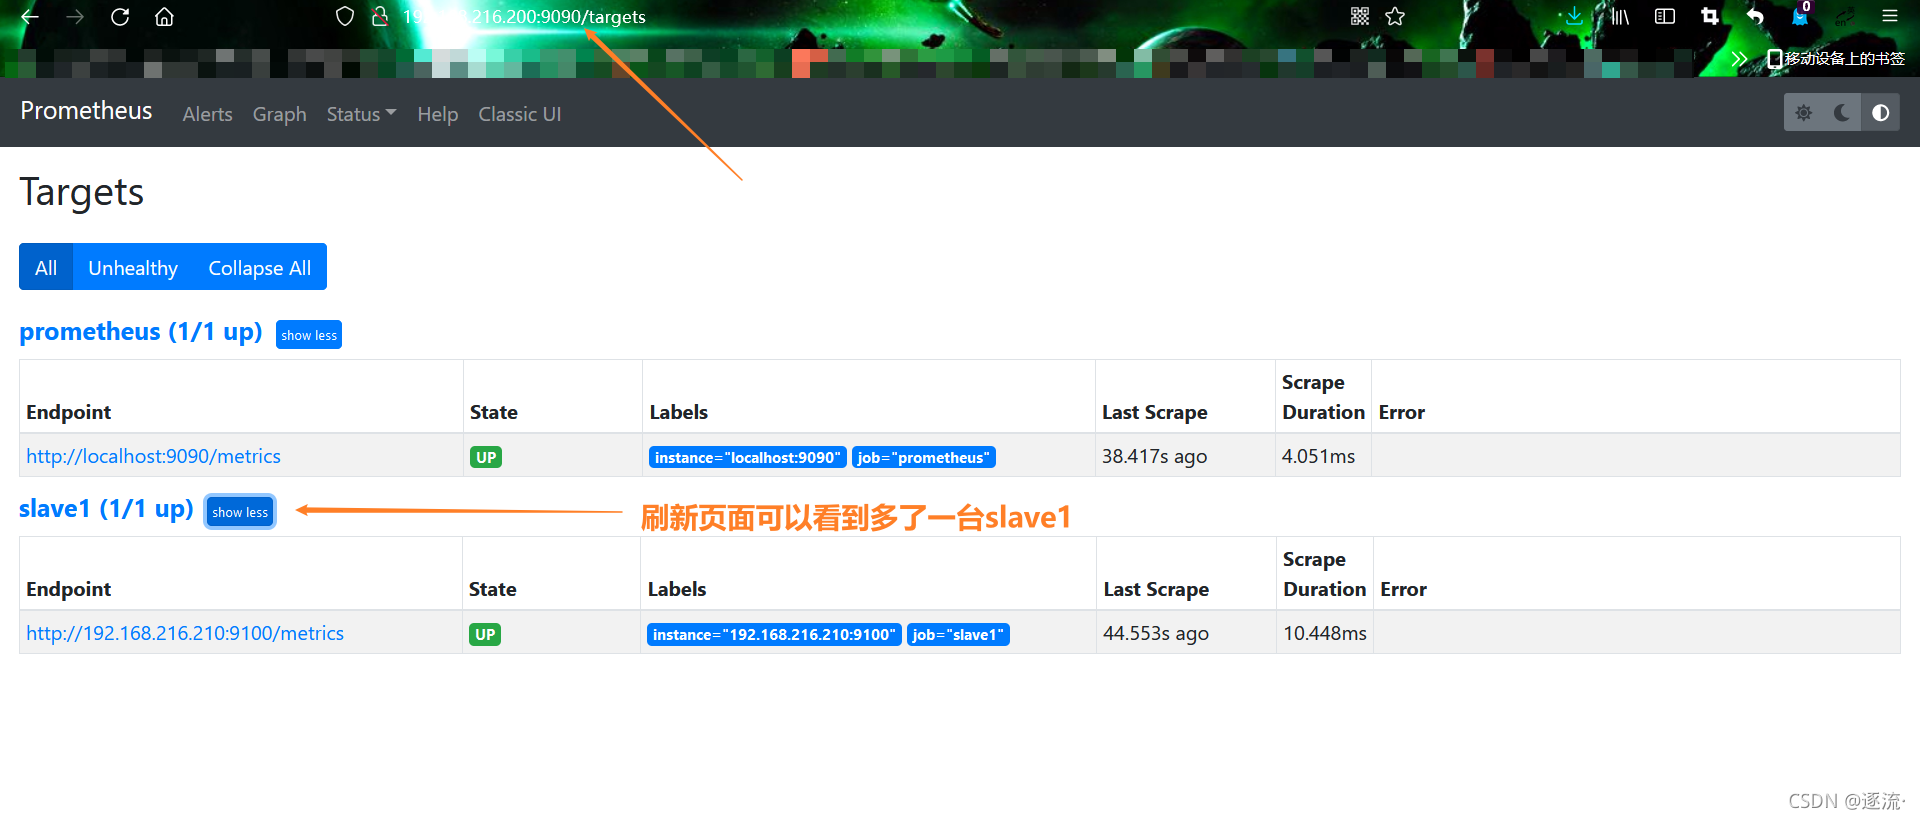Click the Prometheus brand link

coord(86,111)
